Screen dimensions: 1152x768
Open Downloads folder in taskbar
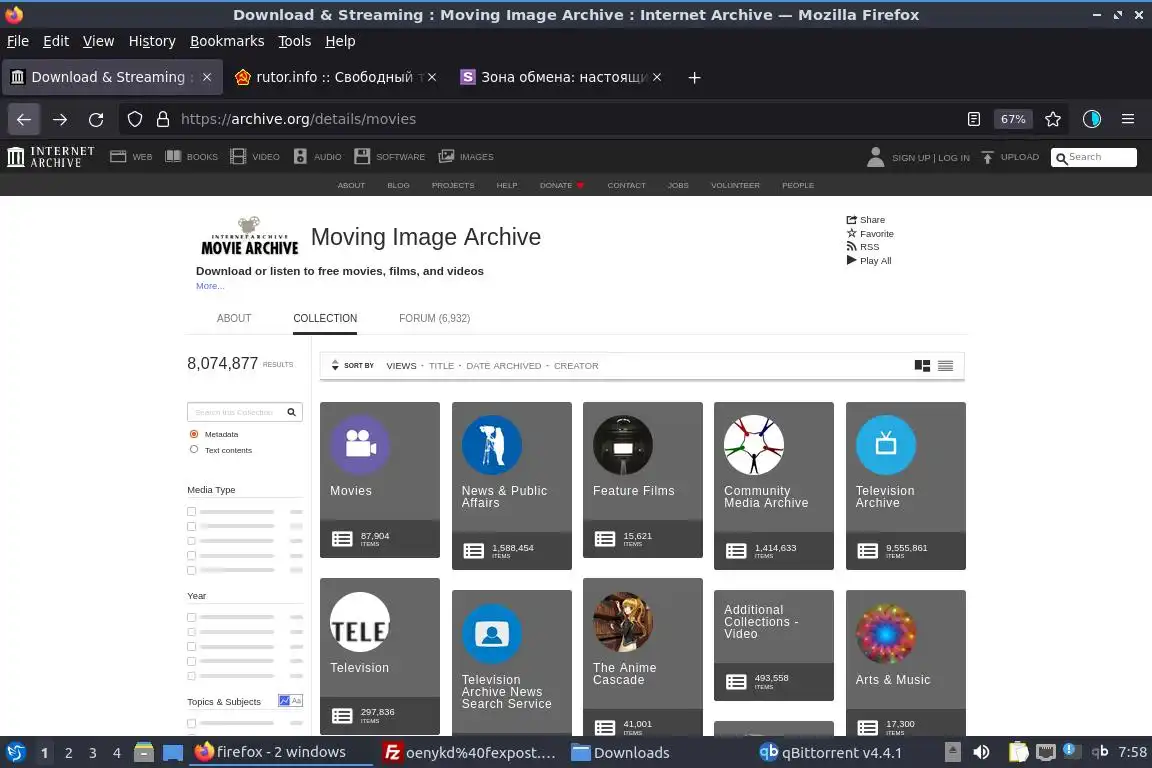point(621,753)
